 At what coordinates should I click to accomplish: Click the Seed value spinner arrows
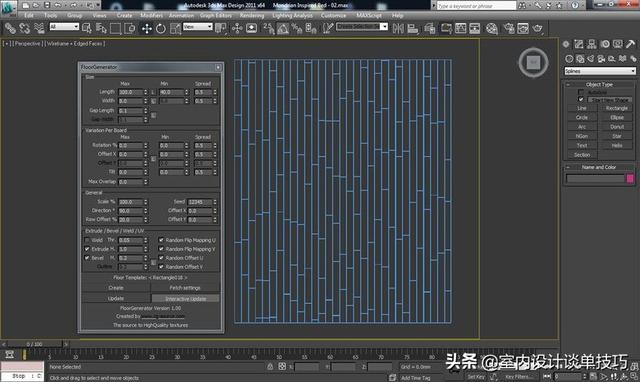click(x=215, y=202)
